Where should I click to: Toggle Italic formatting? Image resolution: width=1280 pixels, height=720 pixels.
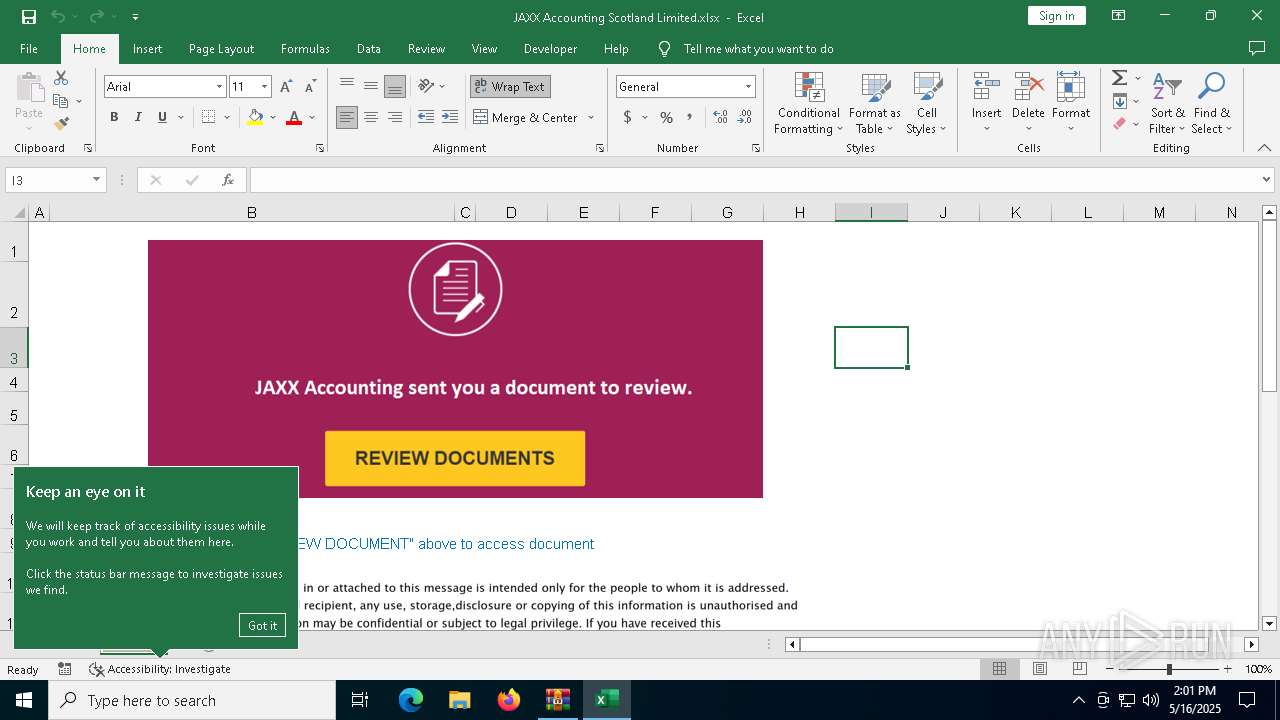click(x=138, y=118)
